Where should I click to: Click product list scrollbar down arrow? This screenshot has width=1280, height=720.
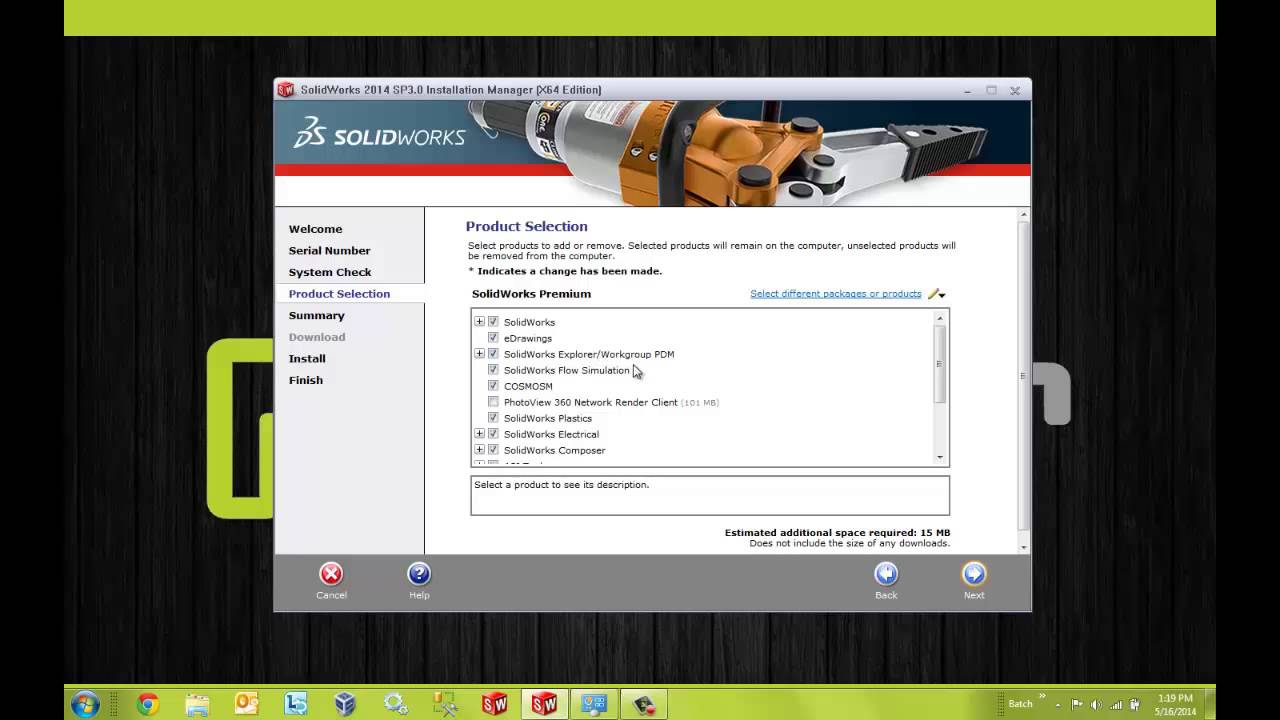pyautogui.click(x=940, y=457)
